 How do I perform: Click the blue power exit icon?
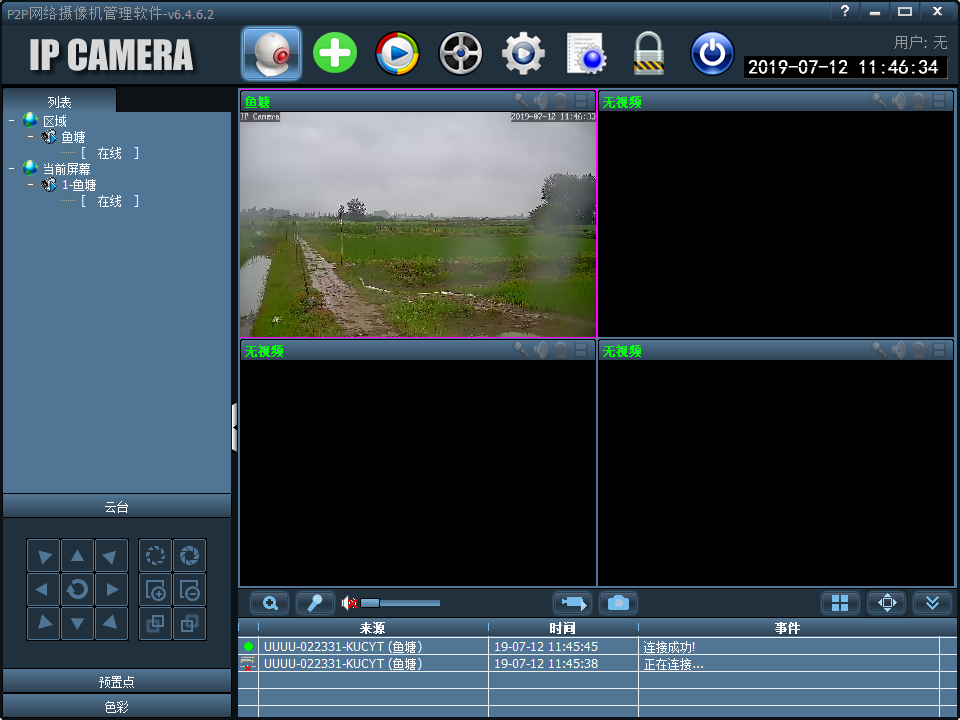pyautogui.click(x=712, y=53)
